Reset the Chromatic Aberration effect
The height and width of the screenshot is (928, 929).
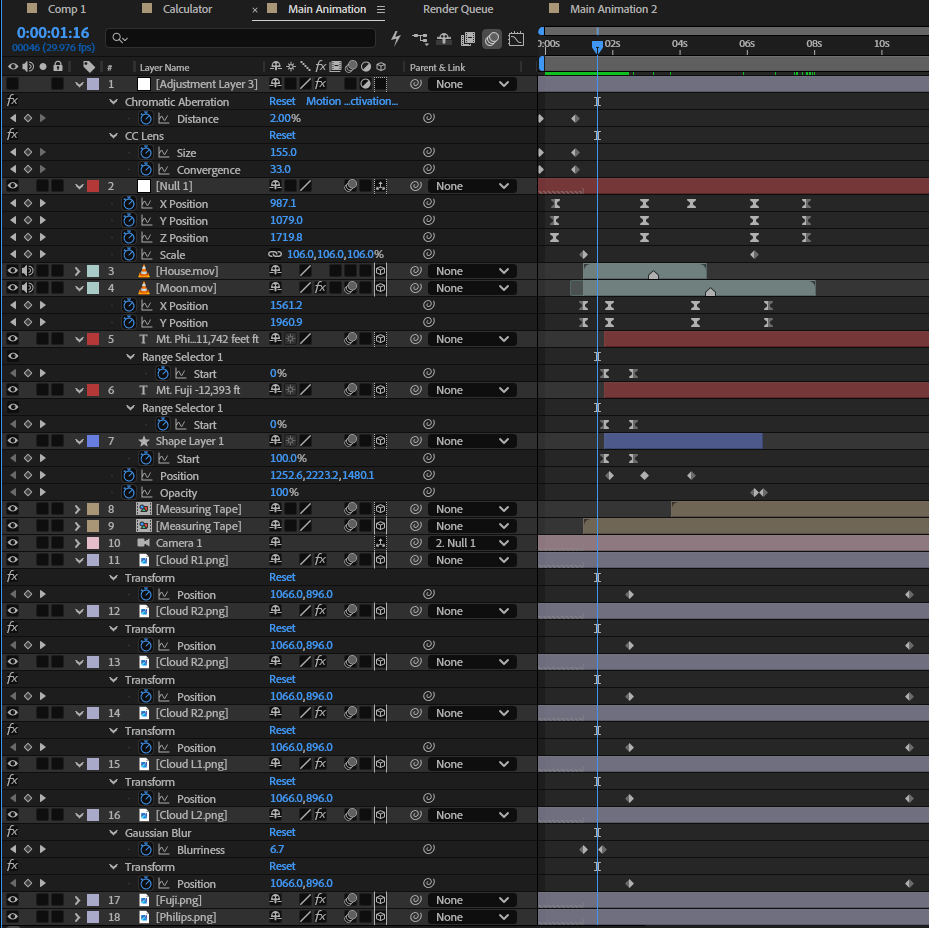282,101
